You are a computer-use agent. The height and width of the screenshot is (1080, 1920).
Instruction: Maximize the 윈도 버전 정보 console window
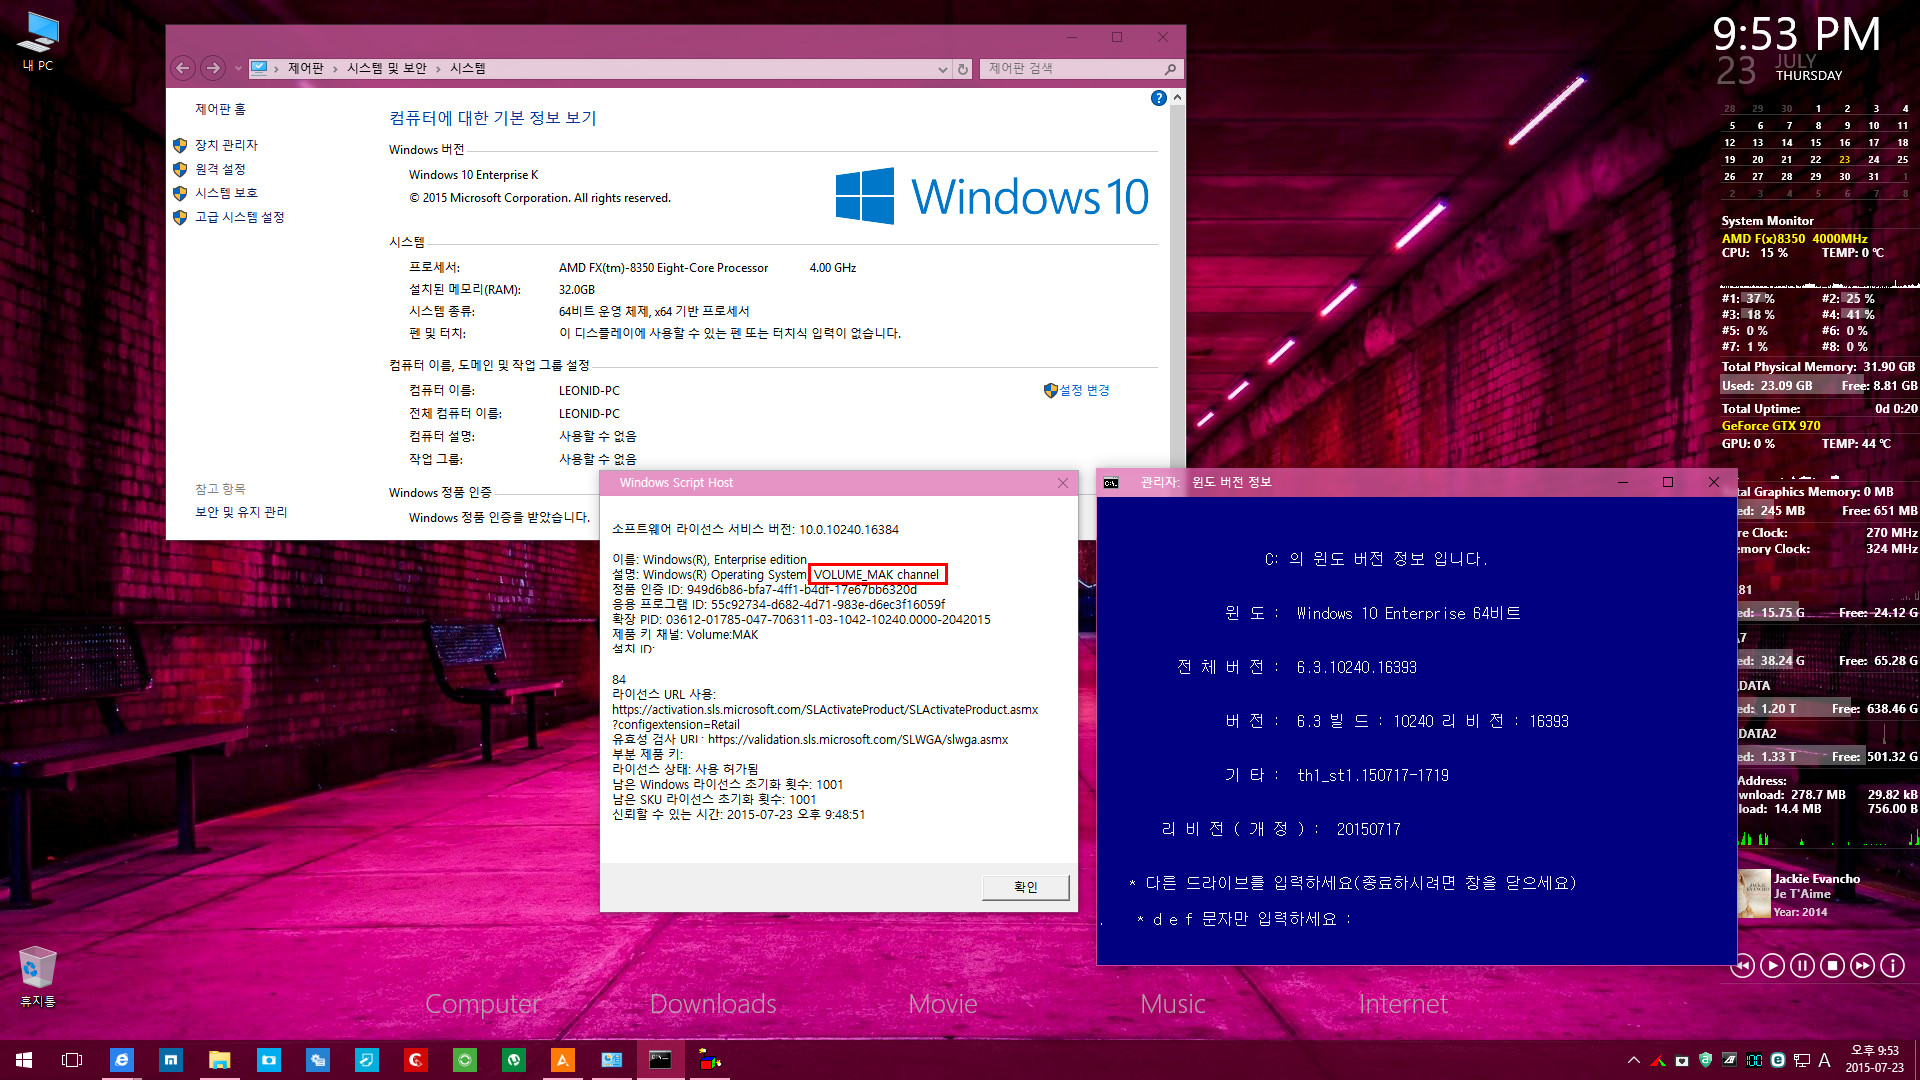pyautogui.click(x=1667, y=482)
